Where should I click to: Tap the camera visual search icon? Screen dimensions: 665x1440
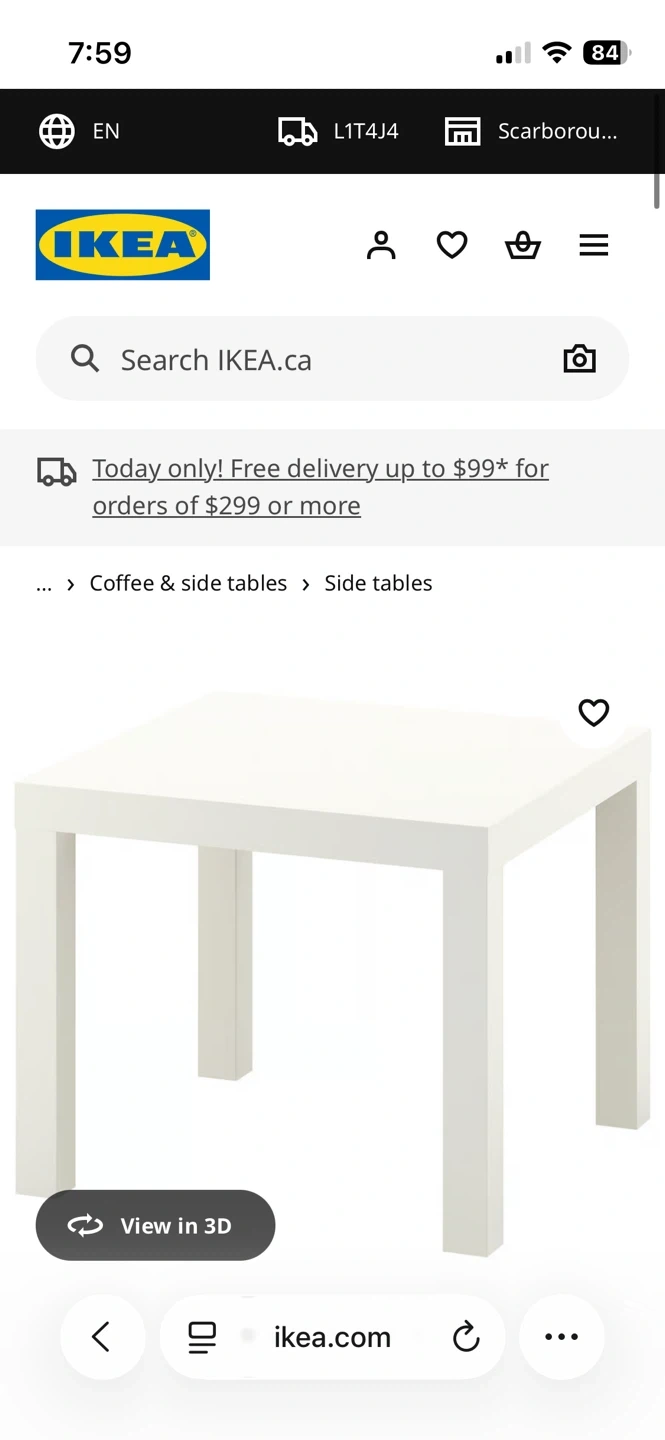(579, 359)
